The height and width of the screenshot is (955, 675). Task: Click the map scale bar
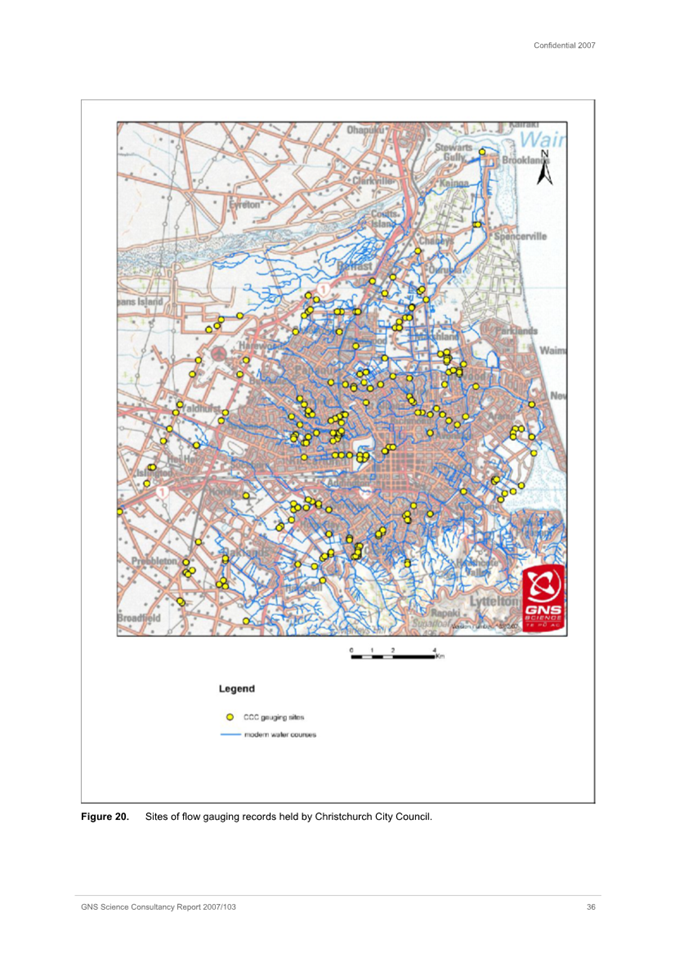pyautogui.click(x=398, y=655)
